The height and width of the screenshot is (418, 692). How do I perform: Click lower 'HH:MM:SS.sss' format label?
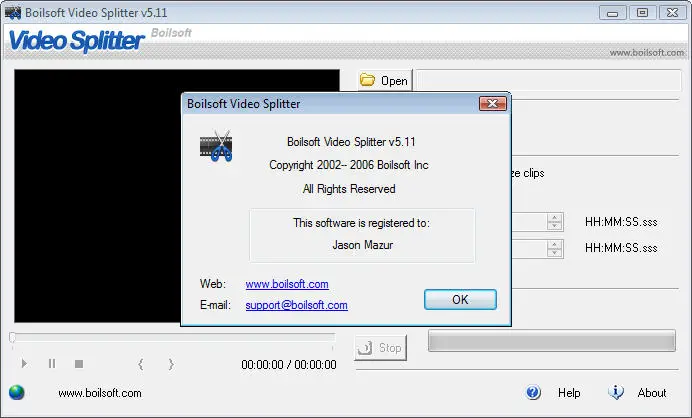point(621,248)
